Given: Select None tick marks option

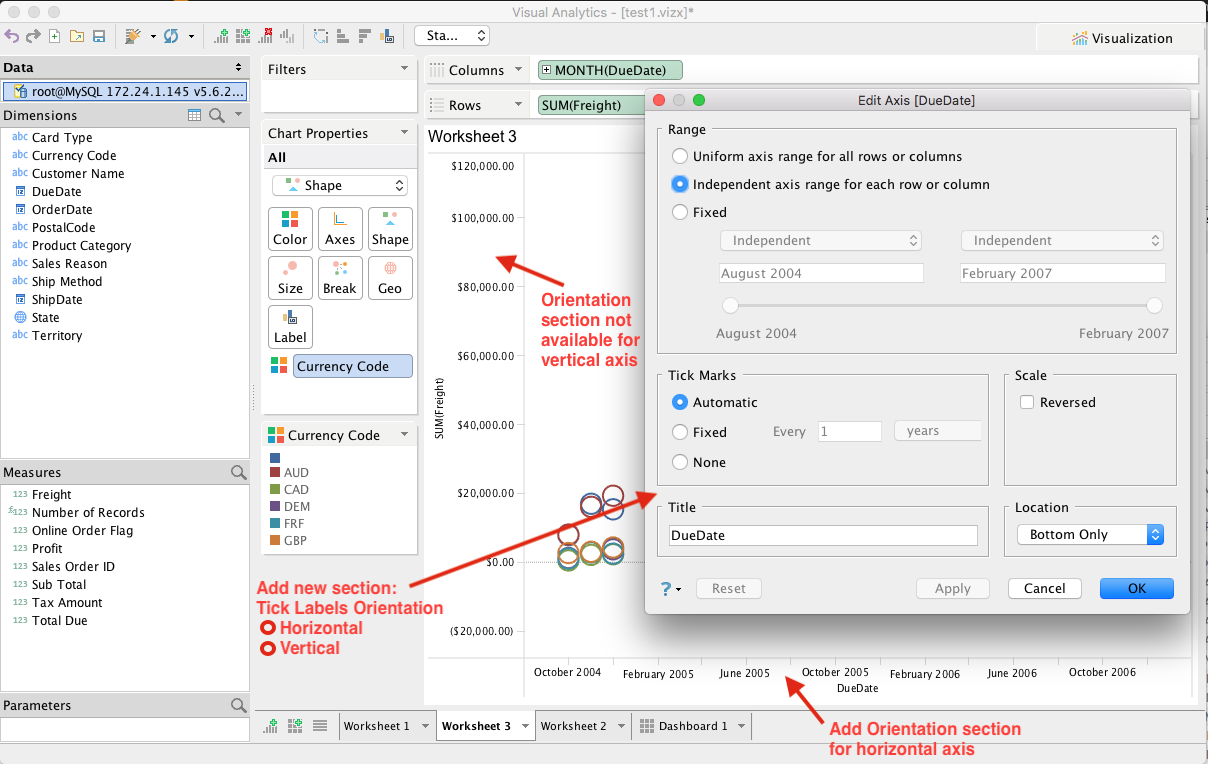Looking at the screenshot, I should (x=680, y=462).
